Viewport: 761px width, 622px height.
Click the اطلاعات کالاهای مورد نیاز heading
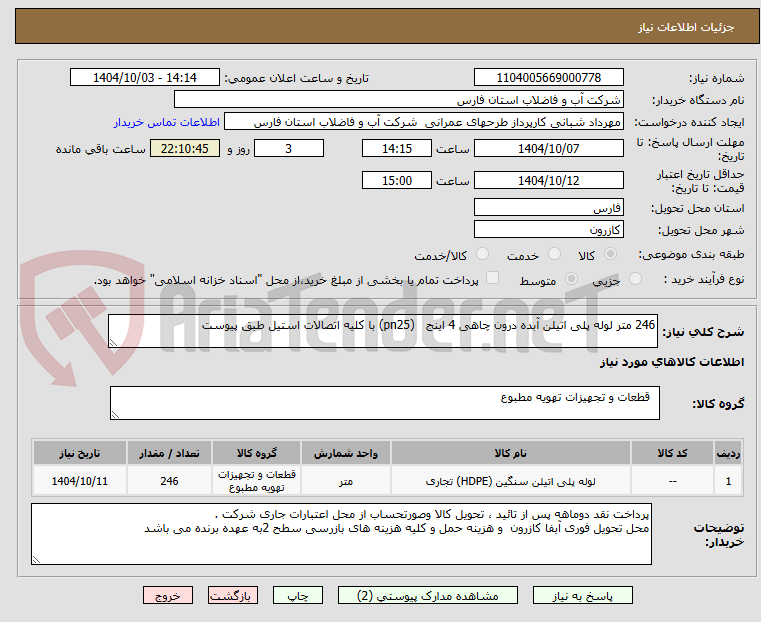[x=672, y=362]
